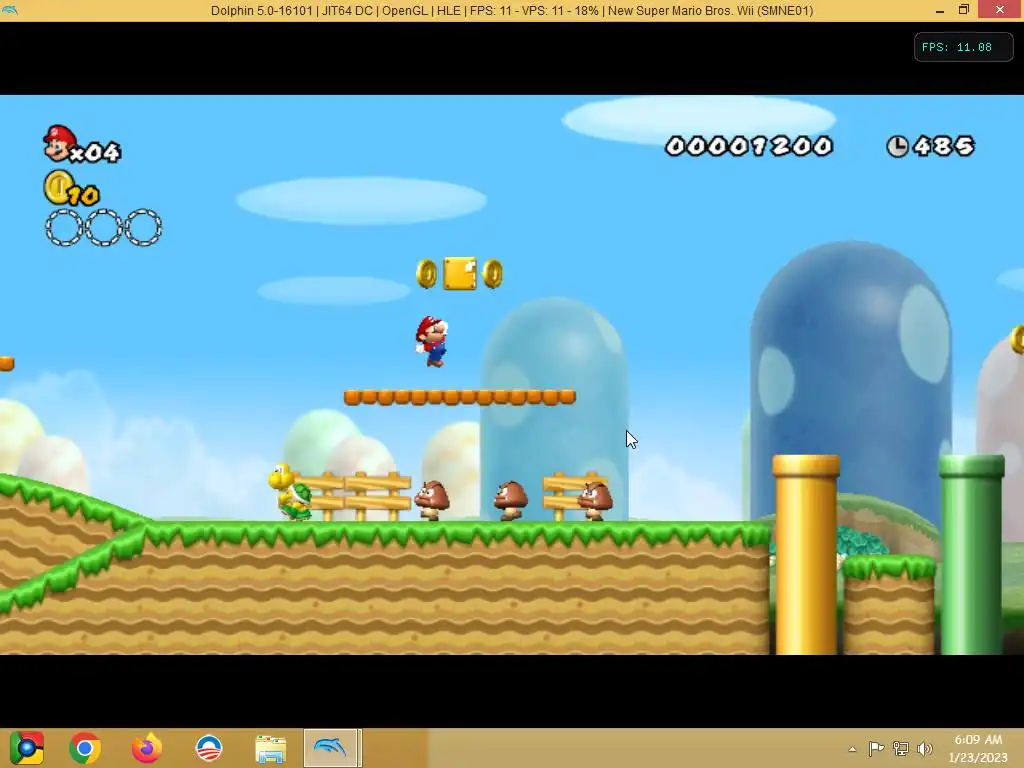The height and width of the screenshot is (768, 1024).
Task: Open the volume speaker tray icon
Action: (x=925, y=748)
